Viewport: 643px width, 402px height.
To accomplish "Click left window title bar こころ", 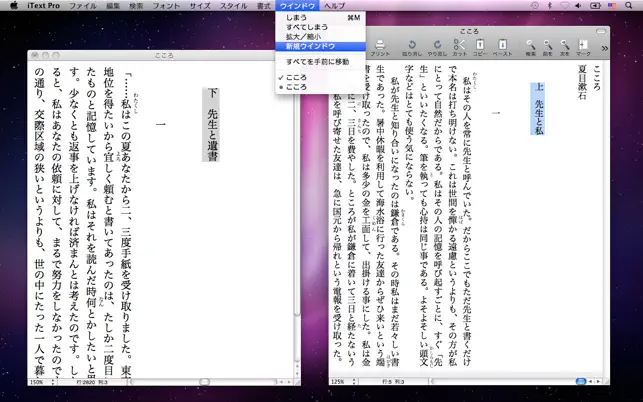I will point(164,55).
